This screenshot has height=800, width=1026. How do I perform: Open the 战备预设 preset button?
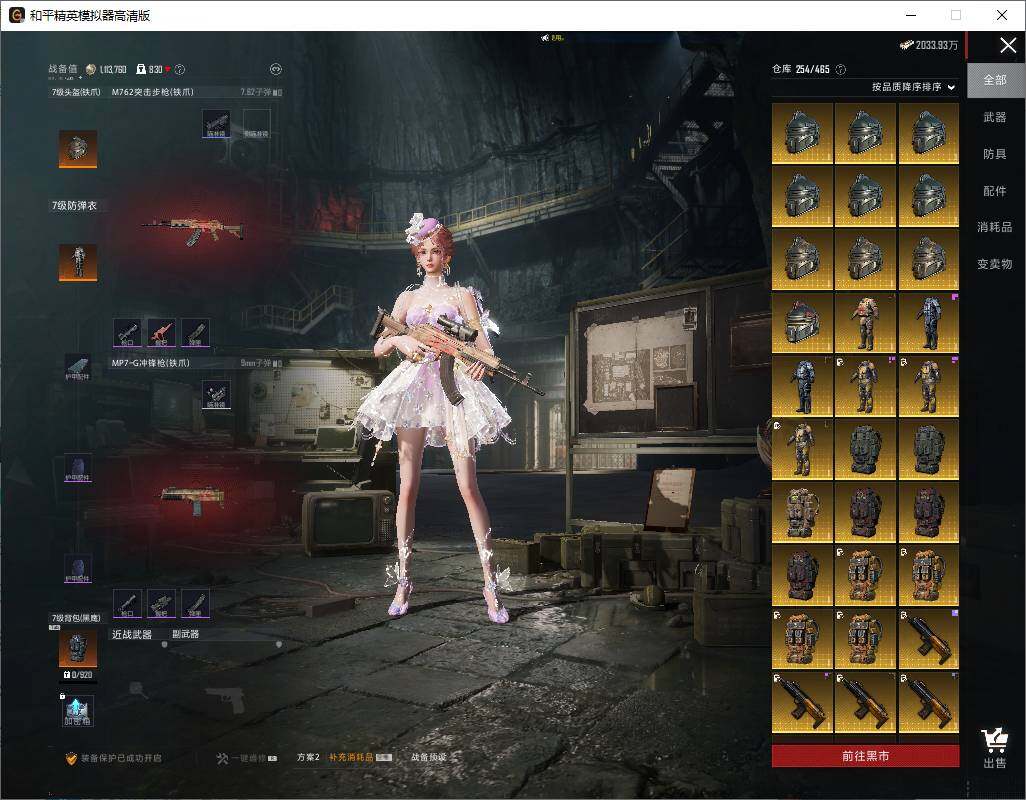tap(429, 757)
